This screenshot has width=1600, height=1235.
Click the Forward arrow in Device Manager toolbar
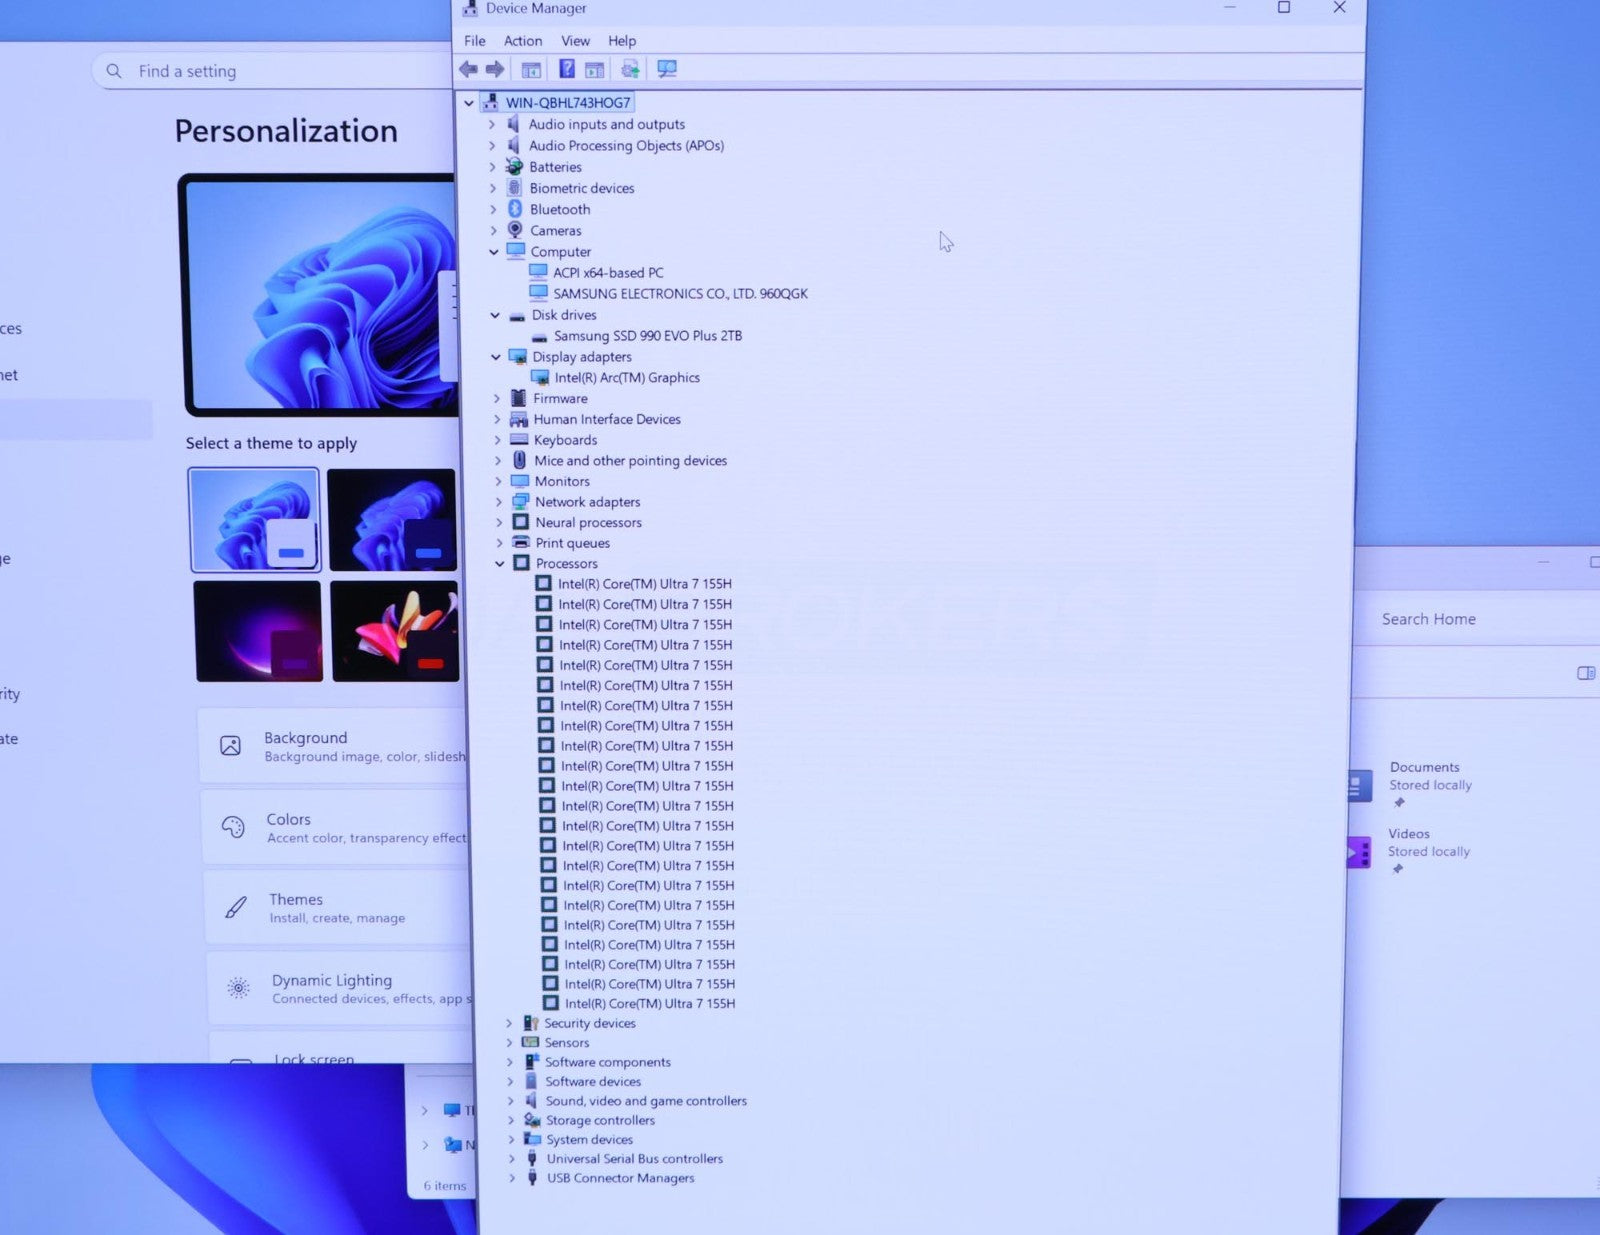(495, 69)
